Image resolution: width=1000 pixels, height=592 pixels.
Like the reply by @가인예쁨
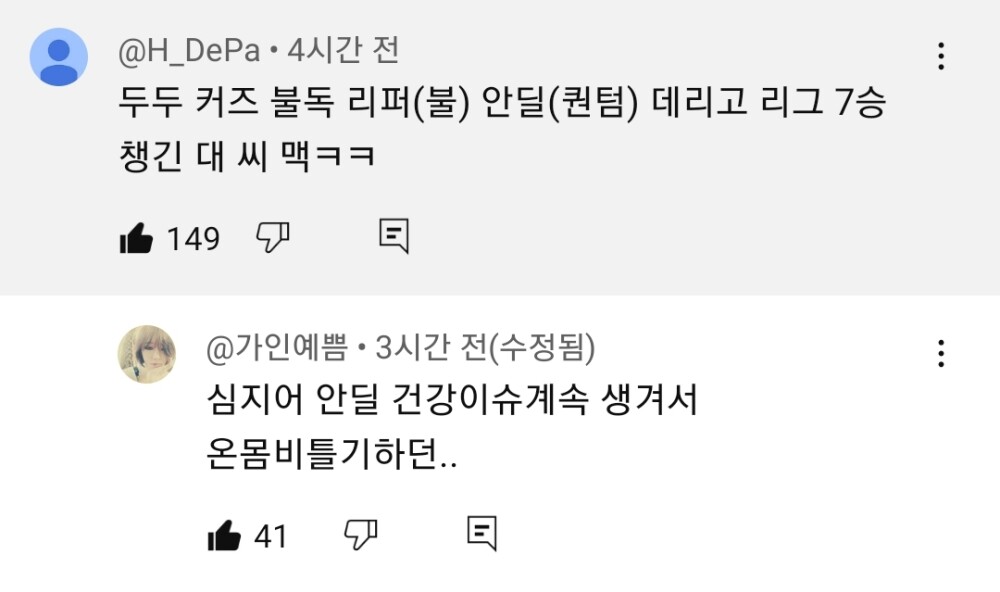224,536
